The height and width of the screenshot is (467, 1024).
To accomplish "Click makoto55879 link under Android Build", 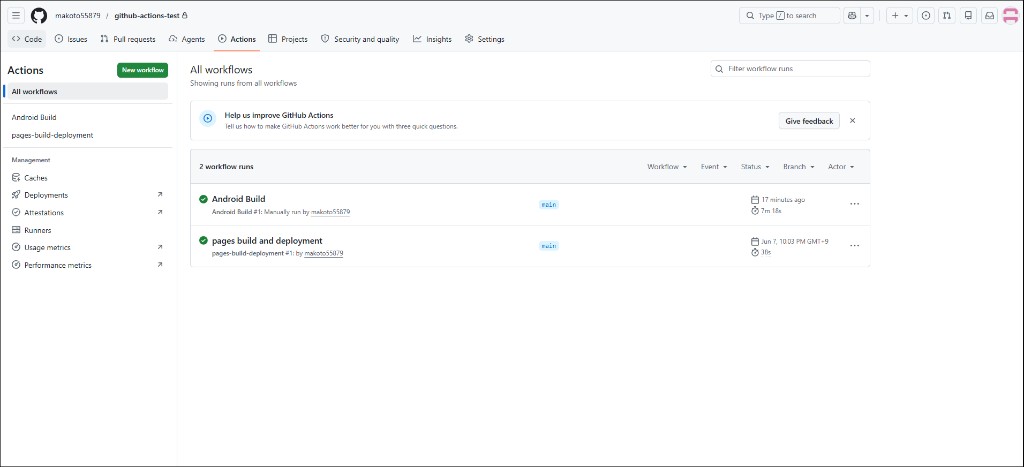I will (330, 212).
